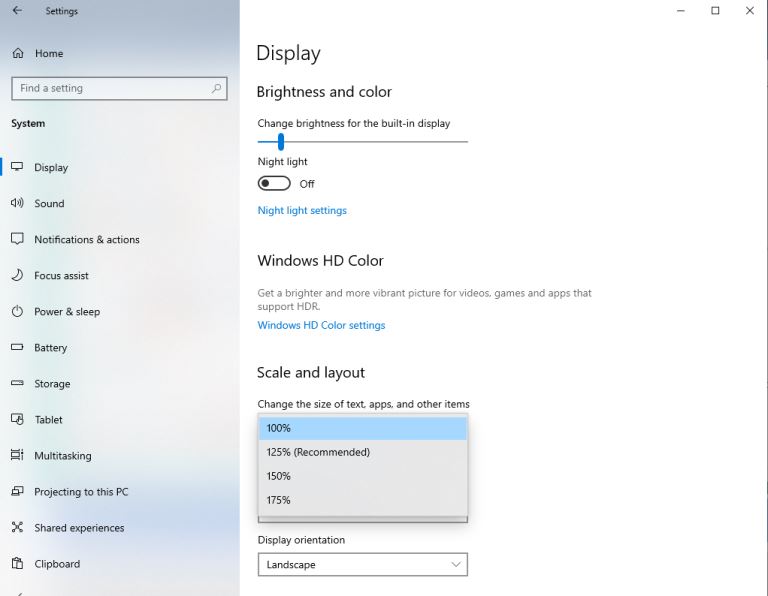Viewport: 768px width, 596px height.
Task: Open the Display orientation Landscape dropdown
Action: (x=362, y=564)
